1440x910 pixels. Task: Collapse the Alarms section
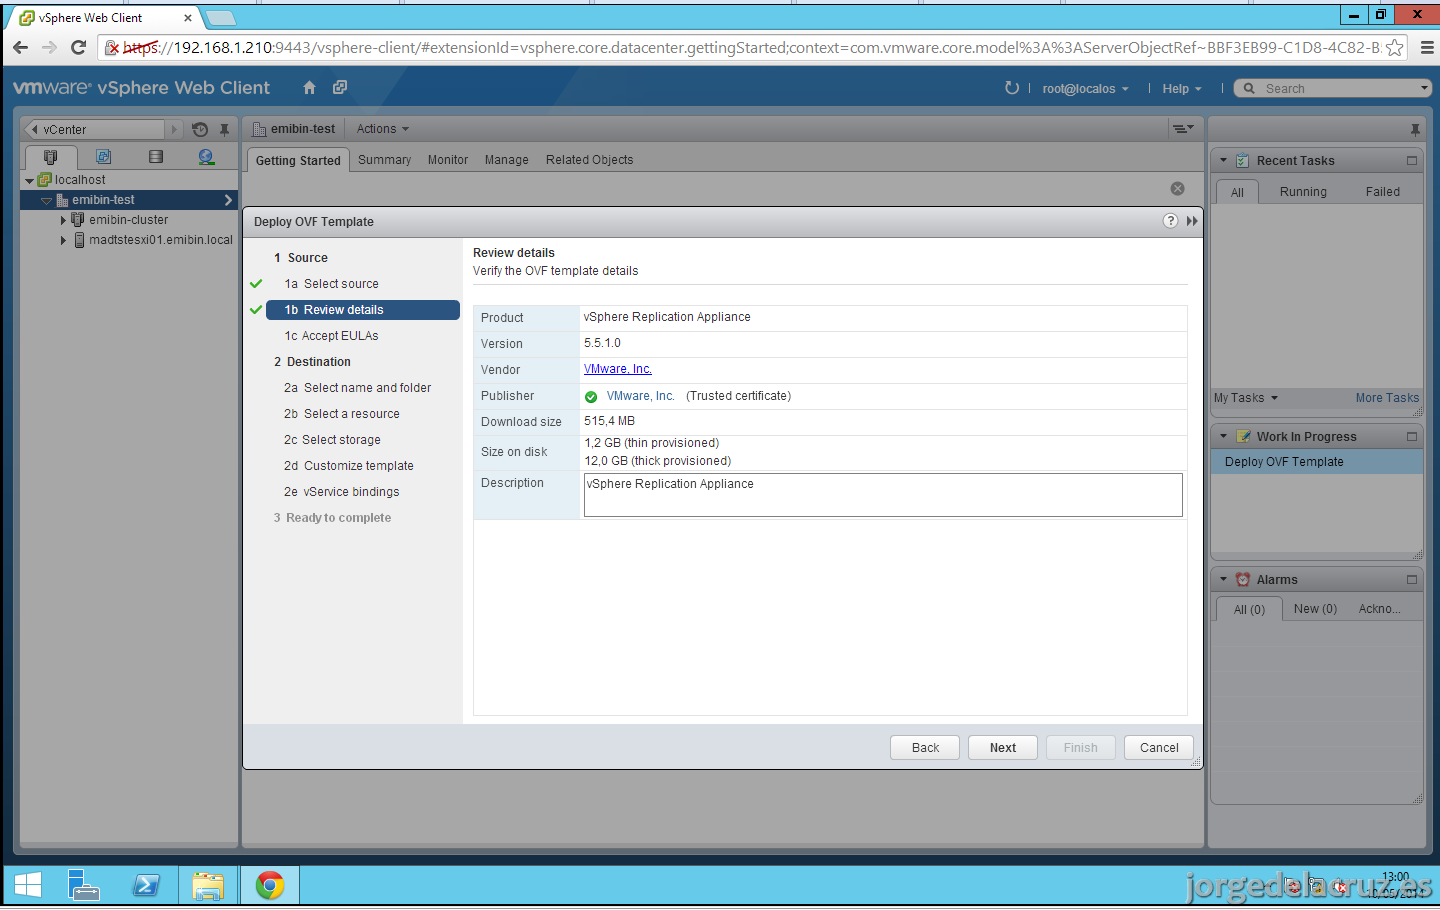click(x=1223, y=579)
